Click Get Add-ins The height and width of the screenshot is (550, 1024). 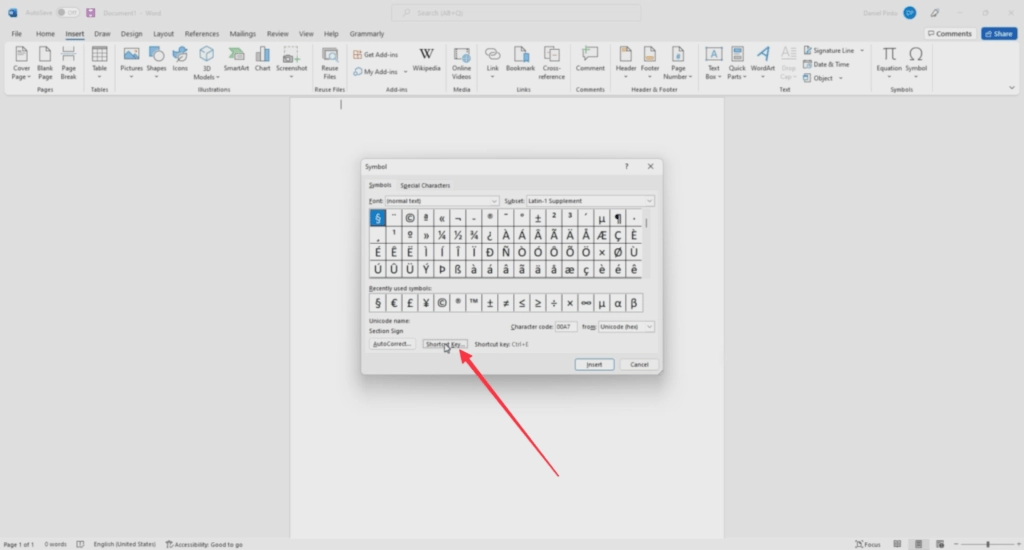(x=376, y=54)
